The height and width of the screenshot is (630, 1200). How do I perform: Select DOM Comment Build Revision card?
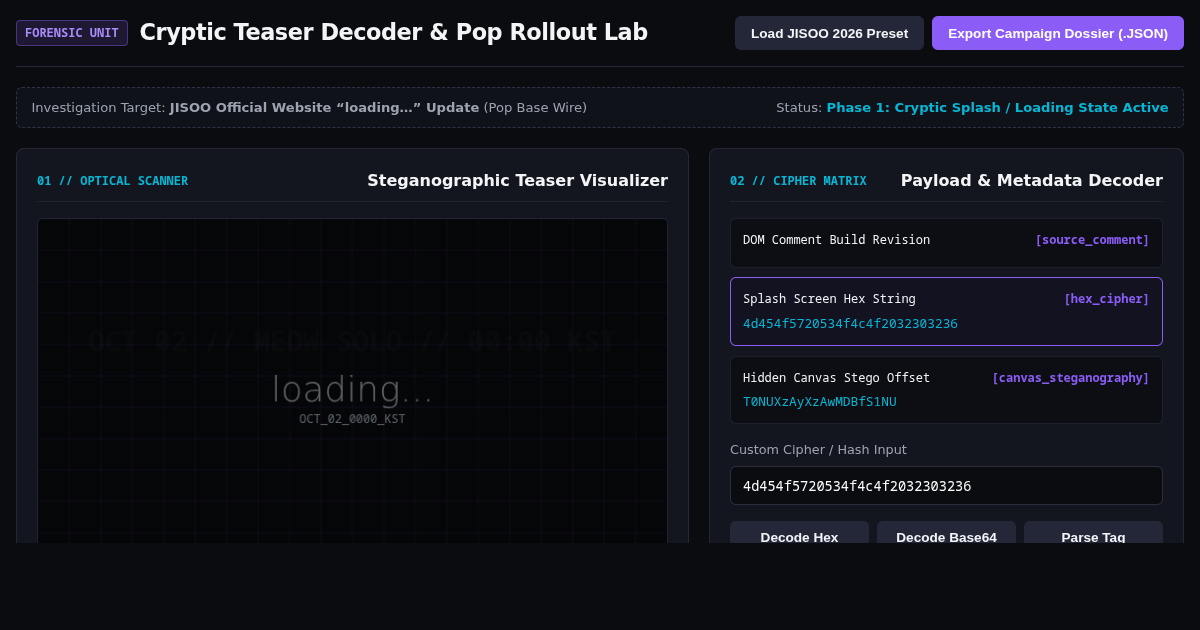point(946,243)
